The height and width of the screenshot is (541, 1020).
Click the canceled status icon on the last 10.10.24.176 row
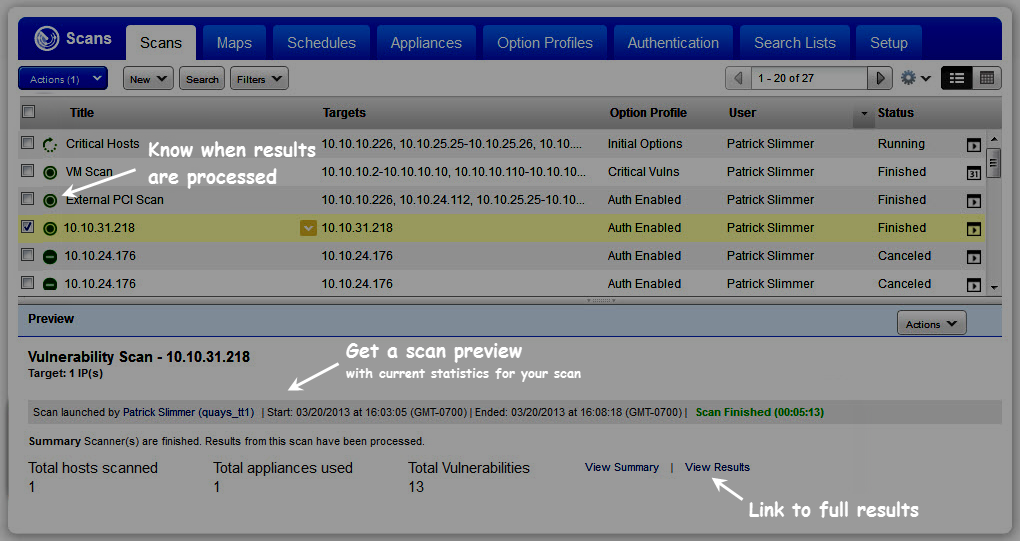click(50, 284)
